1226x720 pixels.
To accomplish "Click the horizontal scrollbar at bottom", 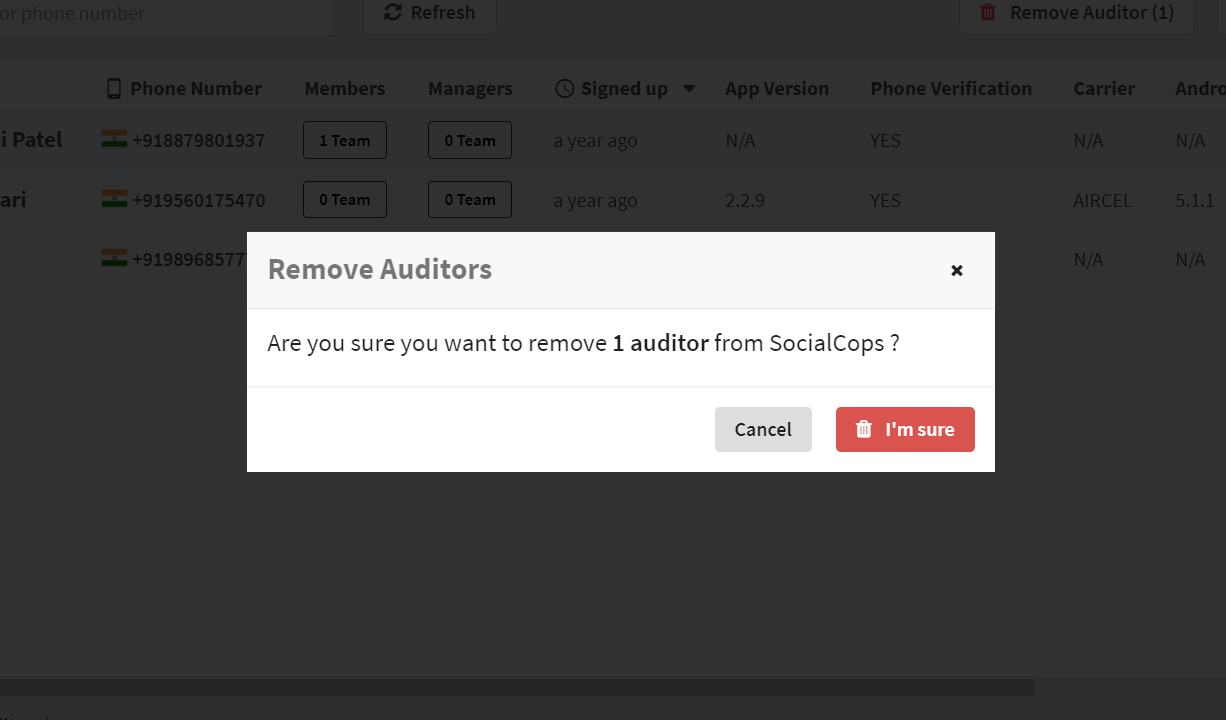I will pos(516,687).
